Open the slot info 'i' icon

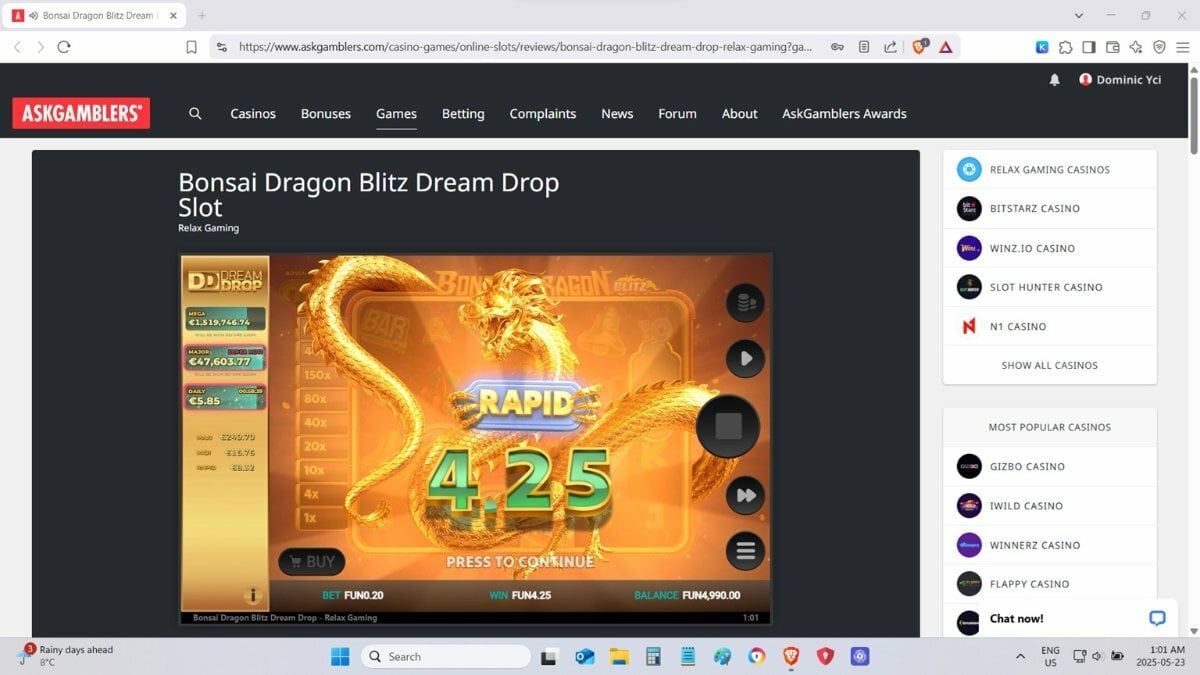[x=253, y=595]
